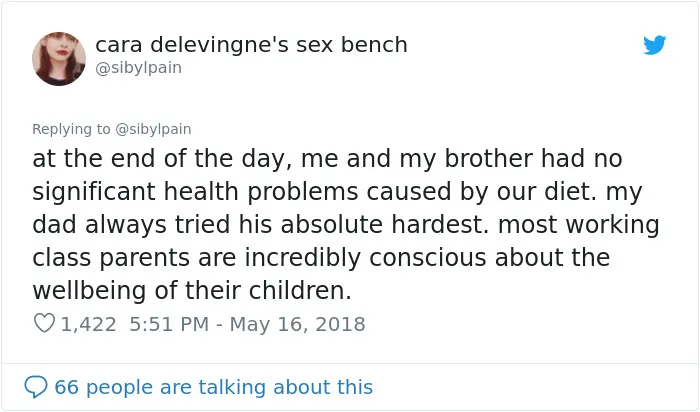Open the 5:51 PM time link
Image resolution: width=700 pixels, height=412 pixels.
pyautogui.click(x=169, y=324)
